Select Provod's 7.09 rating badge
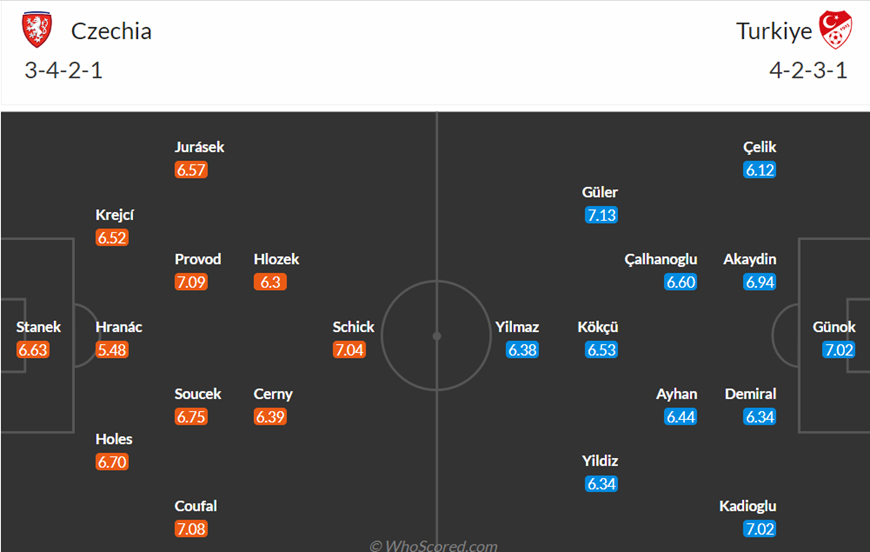The width and height of the screenshot is (870, 552). click(191, 282)
